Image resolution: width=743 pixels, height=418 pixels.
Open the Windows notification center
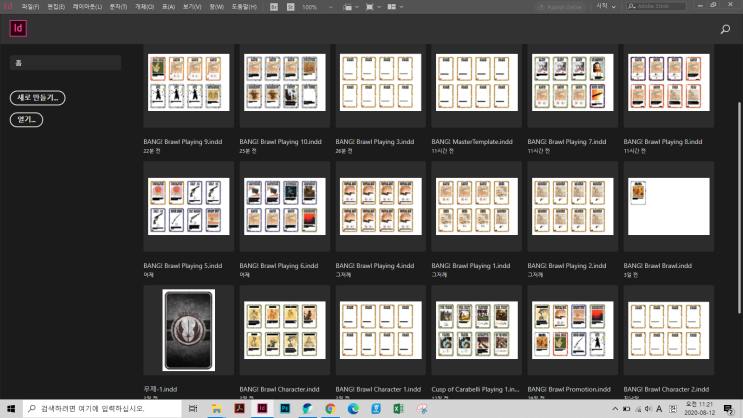tap(728, 409)
